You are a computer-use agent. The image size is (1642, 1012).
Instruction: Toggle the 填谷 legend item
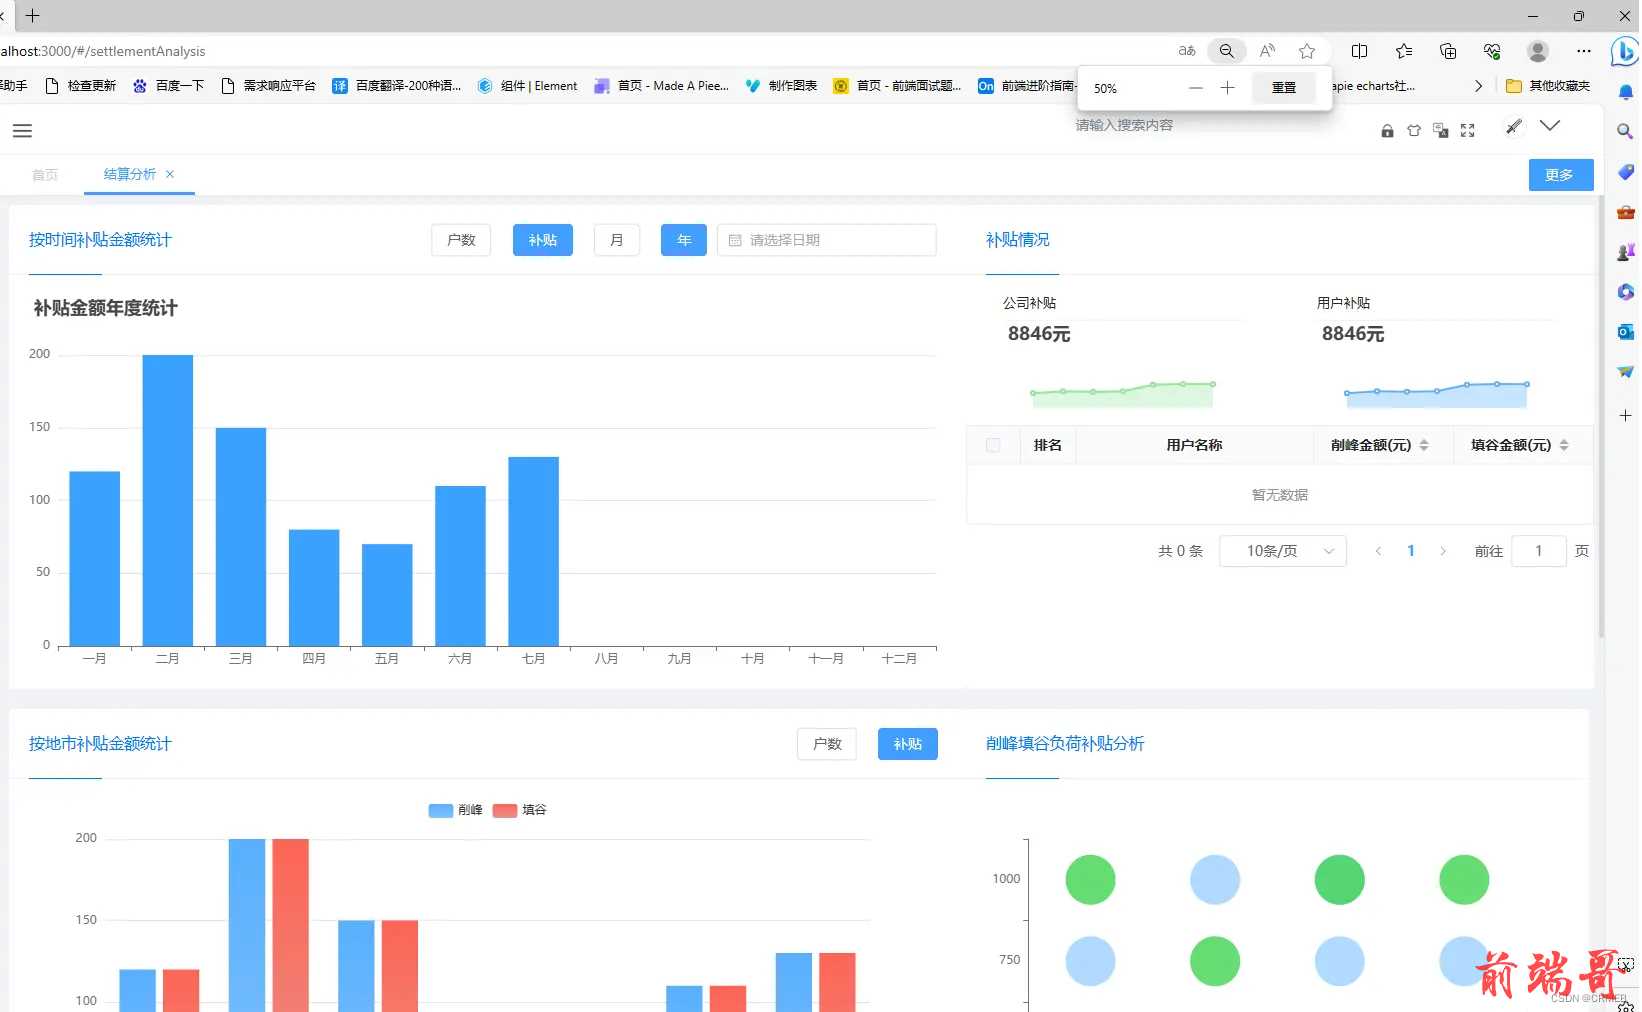pos(520,810)
